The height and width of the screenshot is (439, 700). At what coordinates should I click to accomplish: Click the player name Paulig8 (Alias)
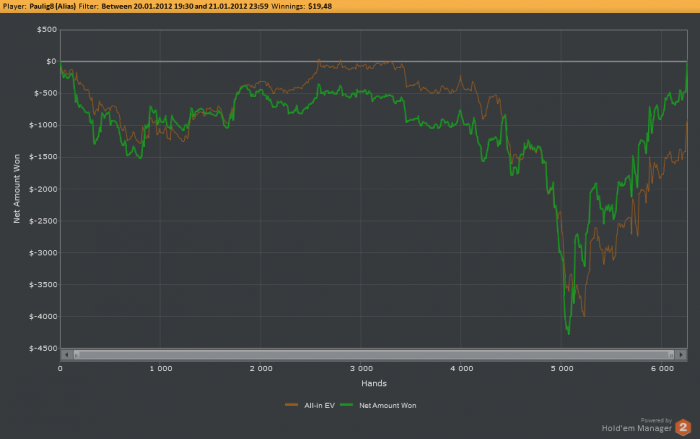click(53, 6)
